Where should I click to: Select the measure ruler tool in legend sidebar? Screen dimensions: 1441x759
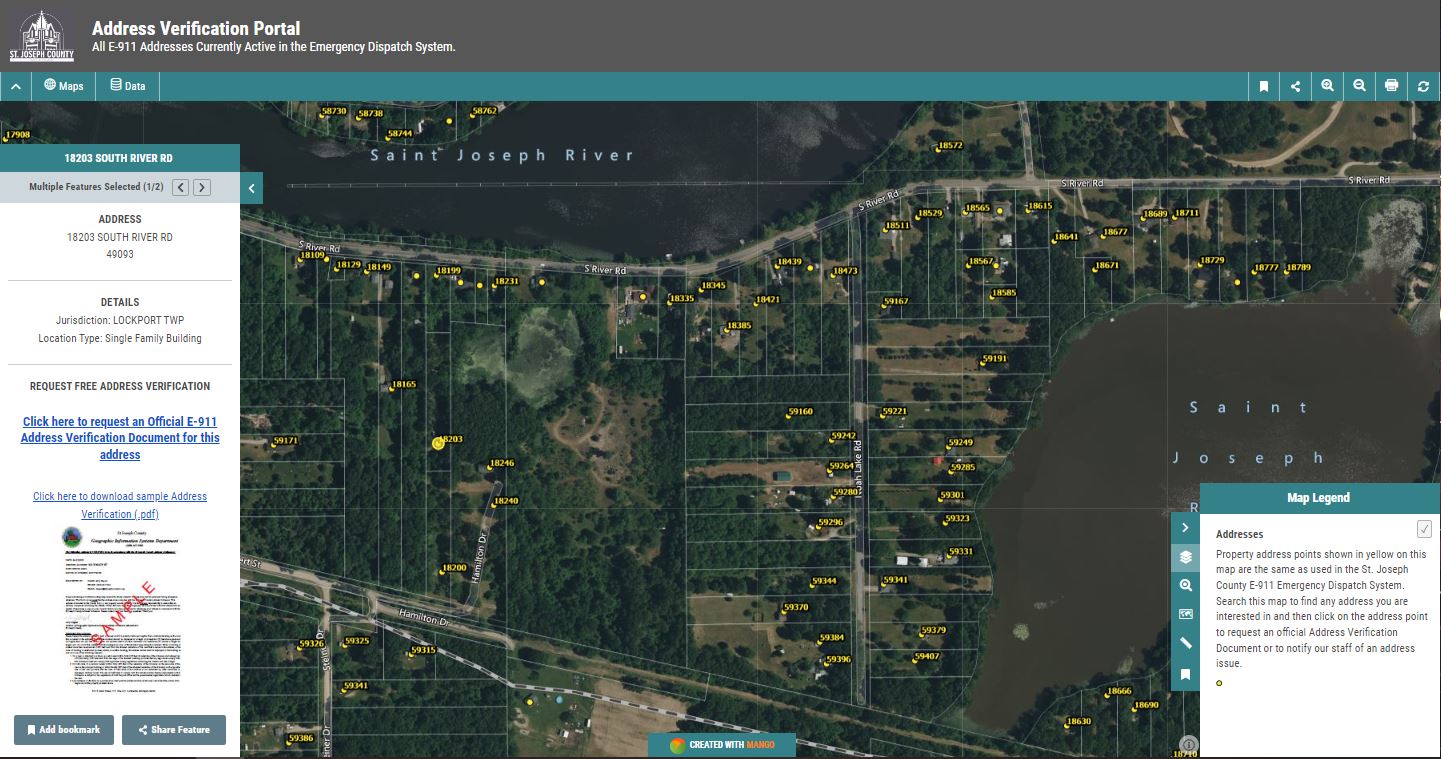tap(1185, 644)
